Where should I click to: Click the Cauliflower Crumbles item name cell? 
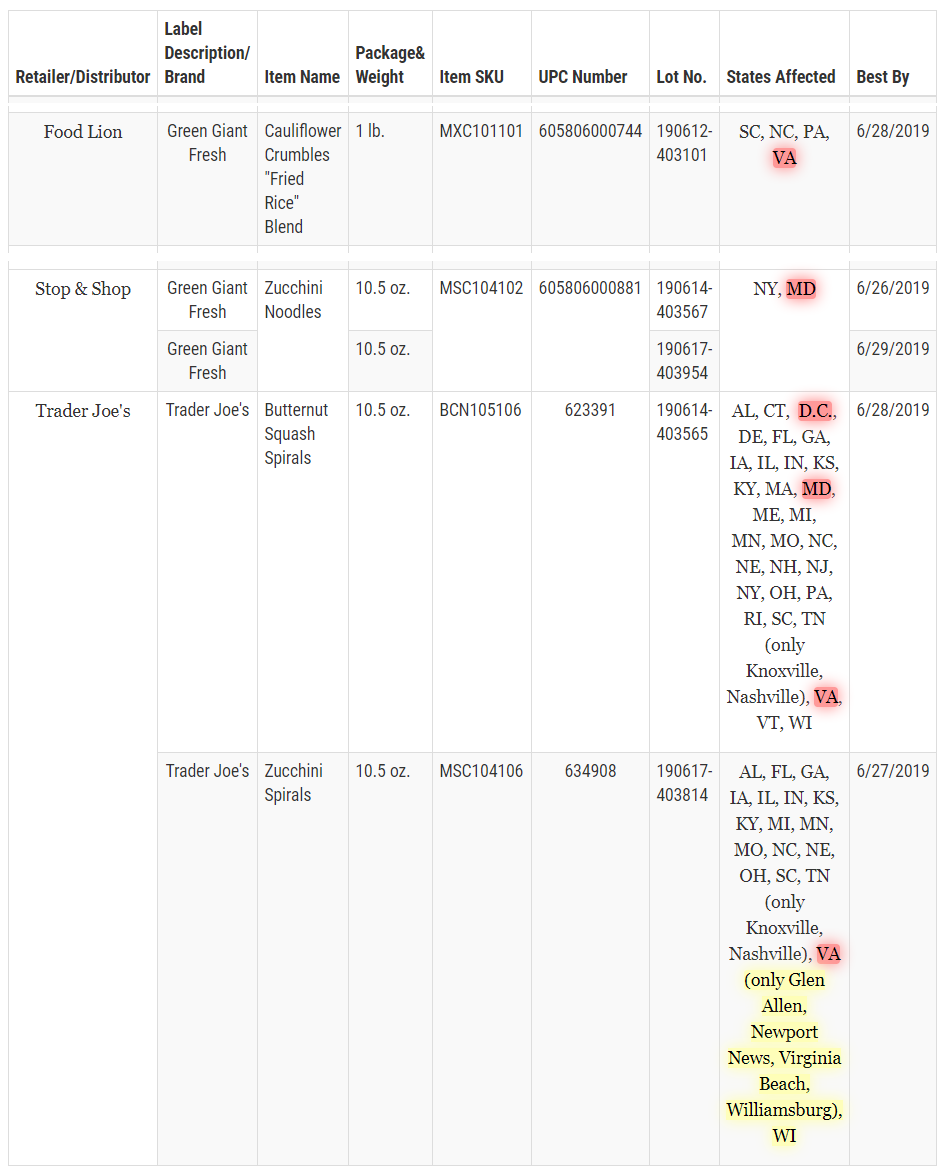click(302, 179)
